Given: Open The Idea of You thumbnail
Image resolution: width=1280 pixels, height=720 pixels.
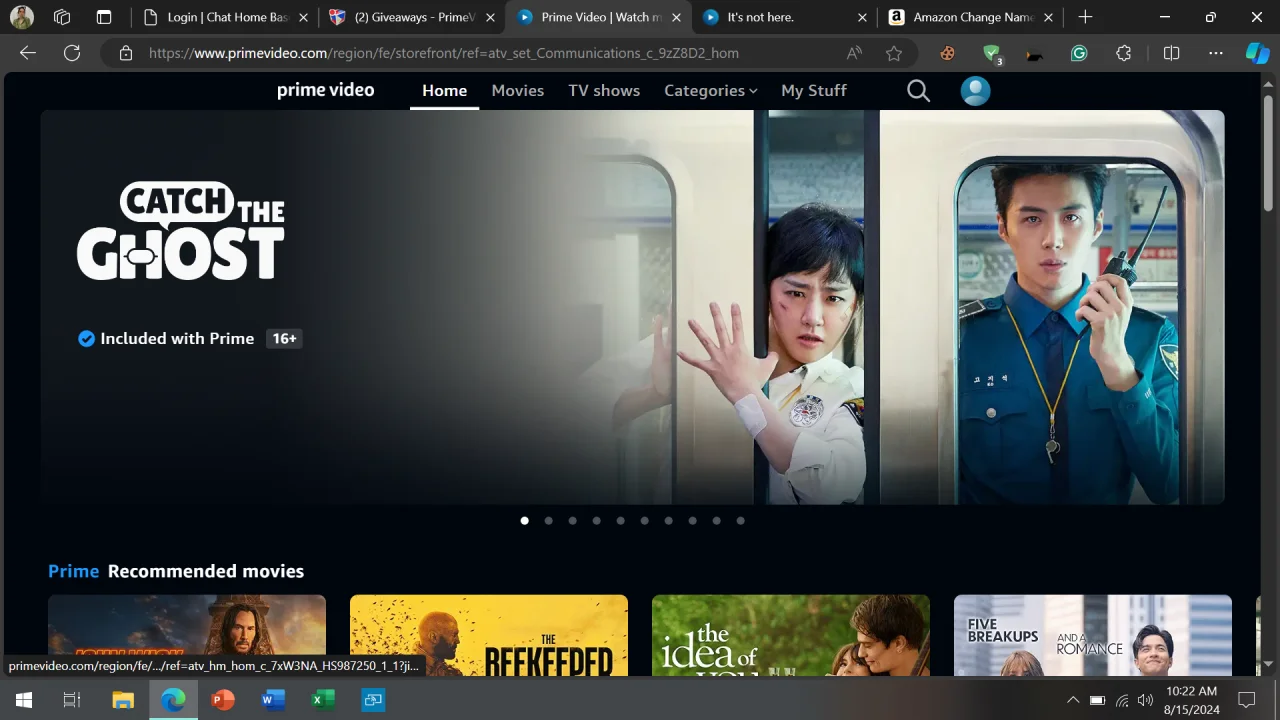Looking at the screenshot, I should (791, 635).
